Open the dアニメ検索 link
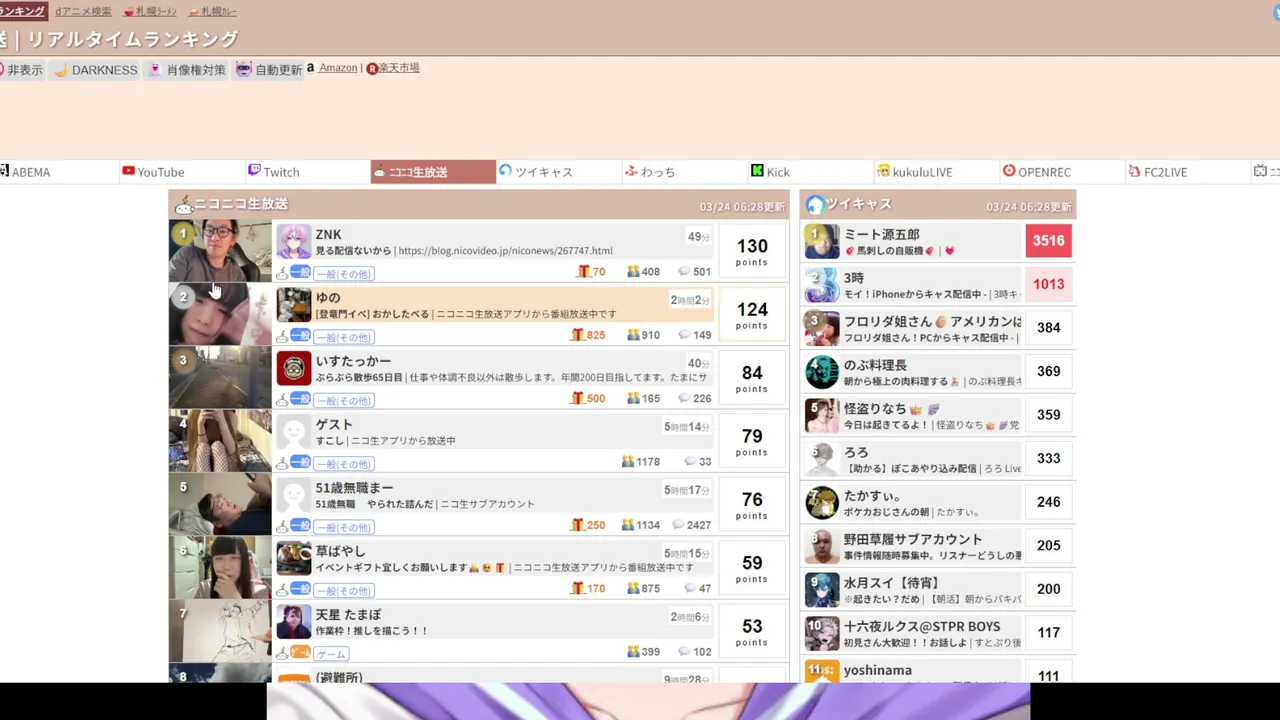Image resolution: width=1280 pixels, height=720 pixels. 83,12
